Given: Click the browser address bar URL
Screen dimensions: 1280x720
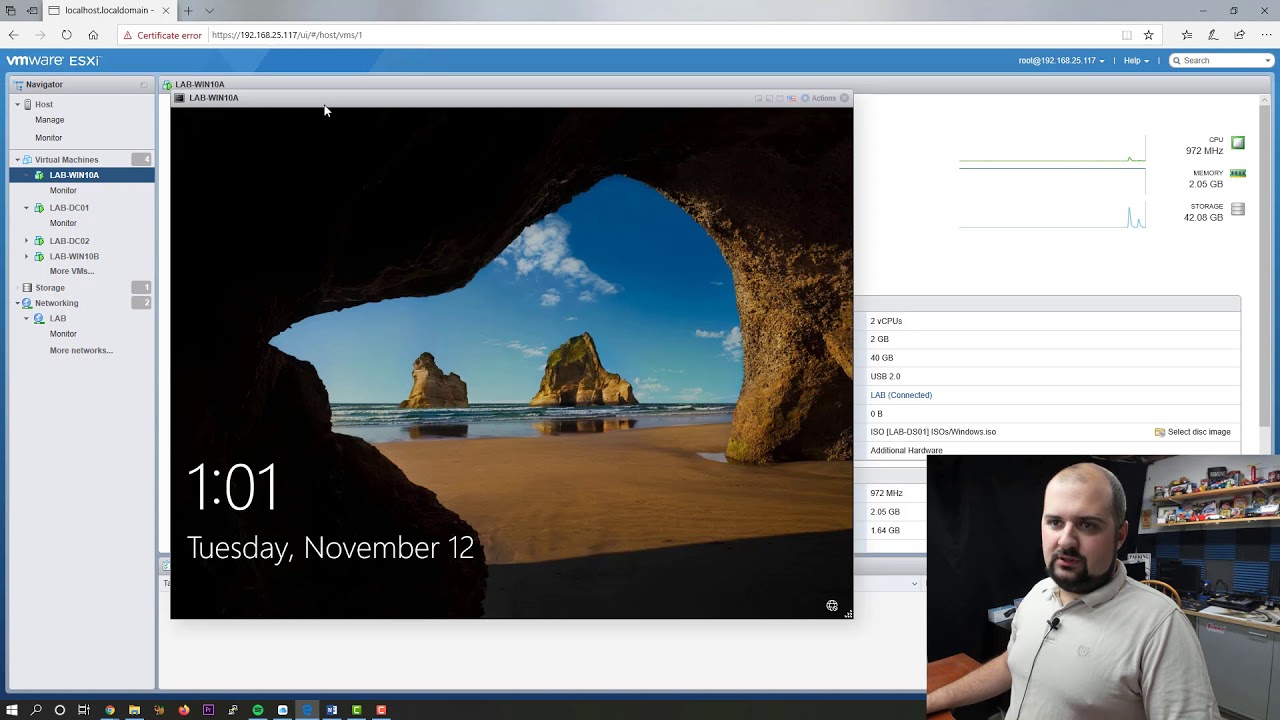Looking at the screenshot, I should pyautogui.click(x=287, y=35).
